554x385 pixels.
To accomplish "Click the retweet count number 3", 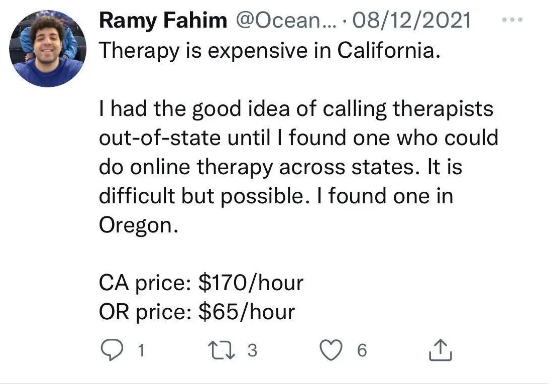I will pos(252,350).
